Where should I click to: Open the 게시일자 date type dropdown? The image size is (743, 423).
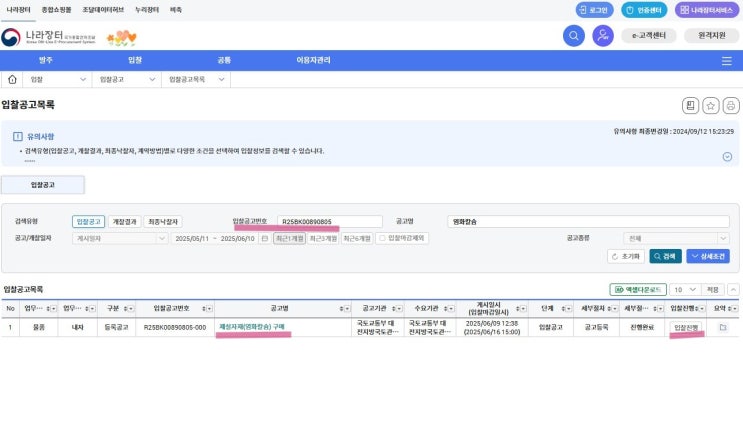119,239
